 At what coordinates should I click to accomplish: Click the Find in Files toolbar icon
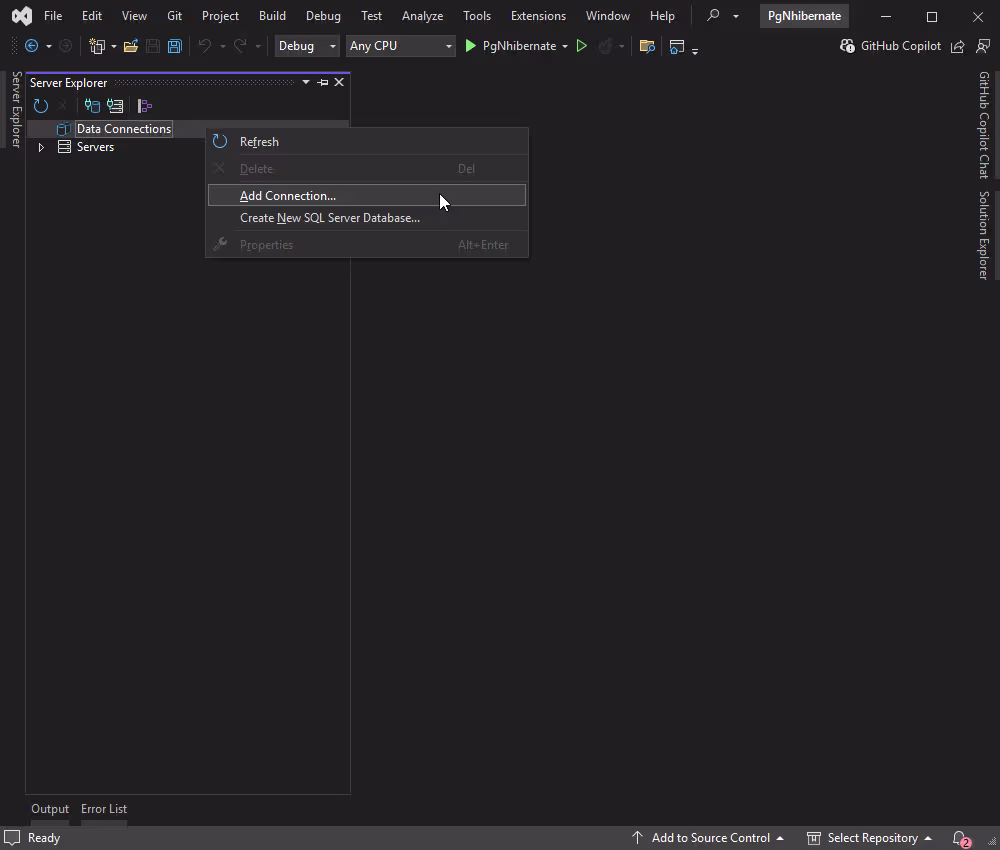pos(647,46)
